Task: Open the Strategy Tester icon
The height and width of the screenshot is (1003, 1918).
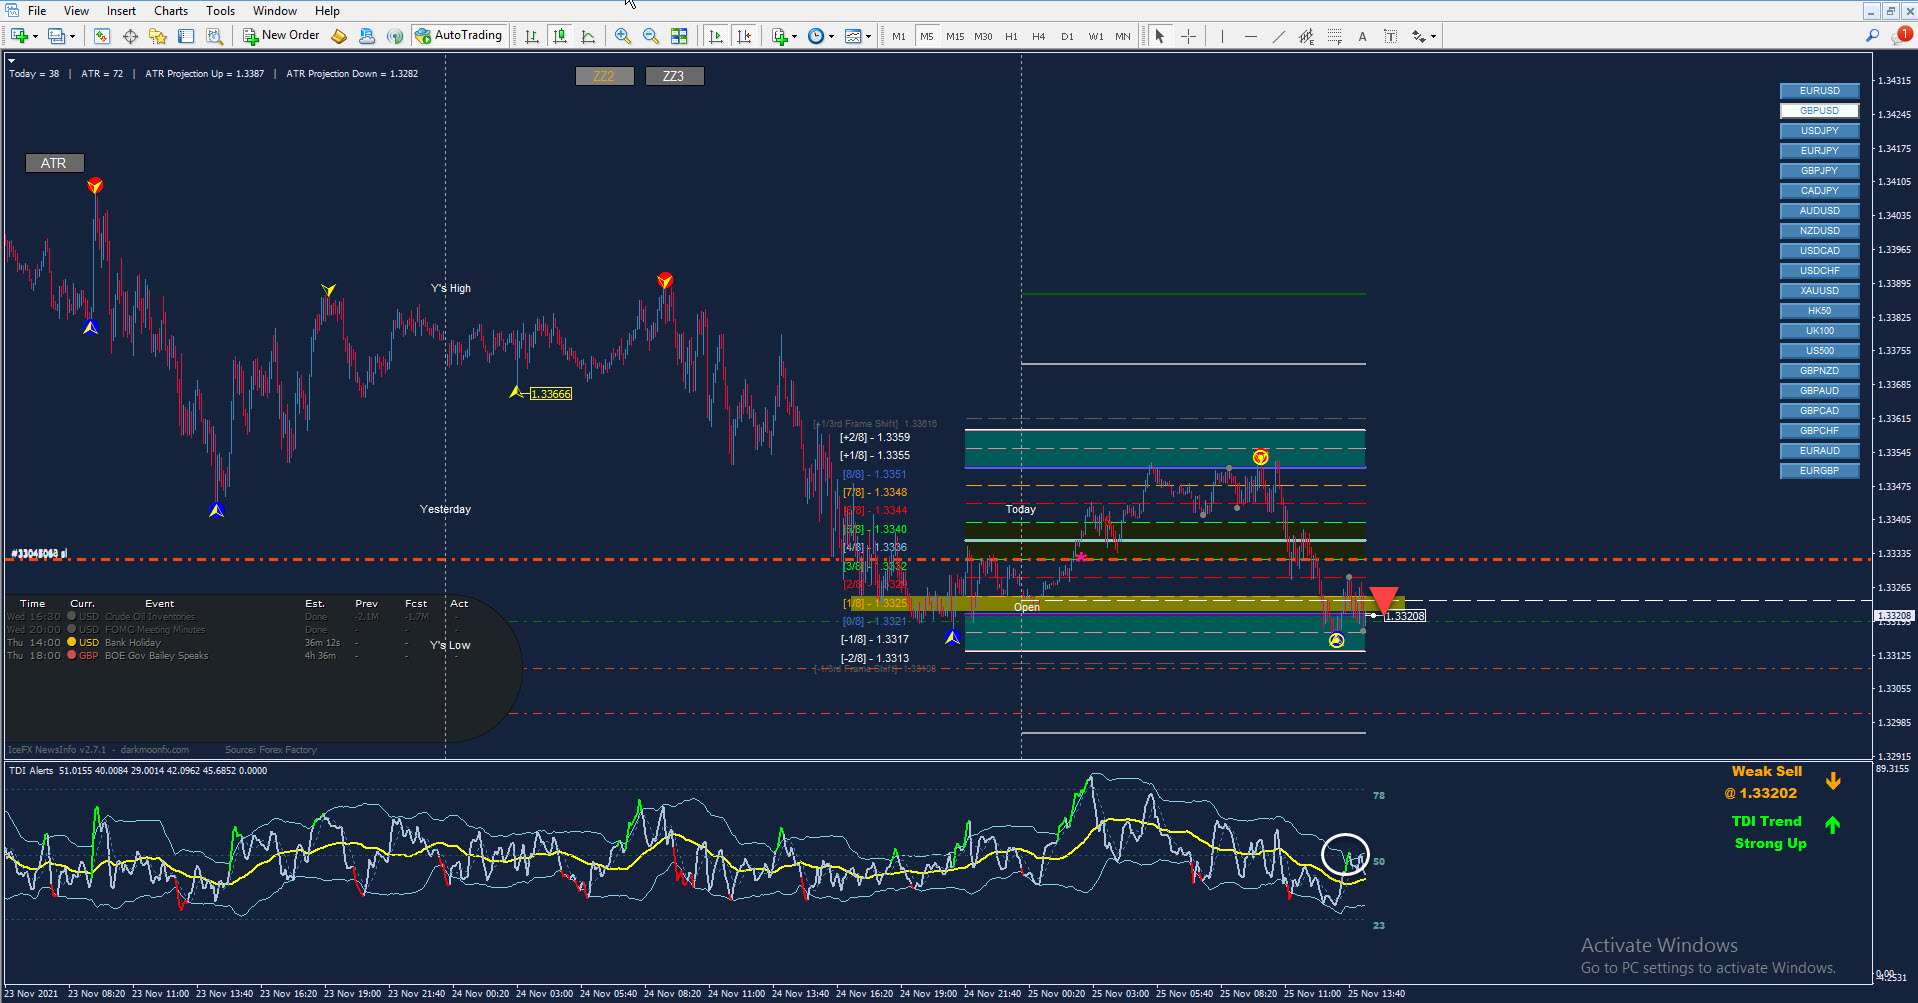Action: point(214,36)
